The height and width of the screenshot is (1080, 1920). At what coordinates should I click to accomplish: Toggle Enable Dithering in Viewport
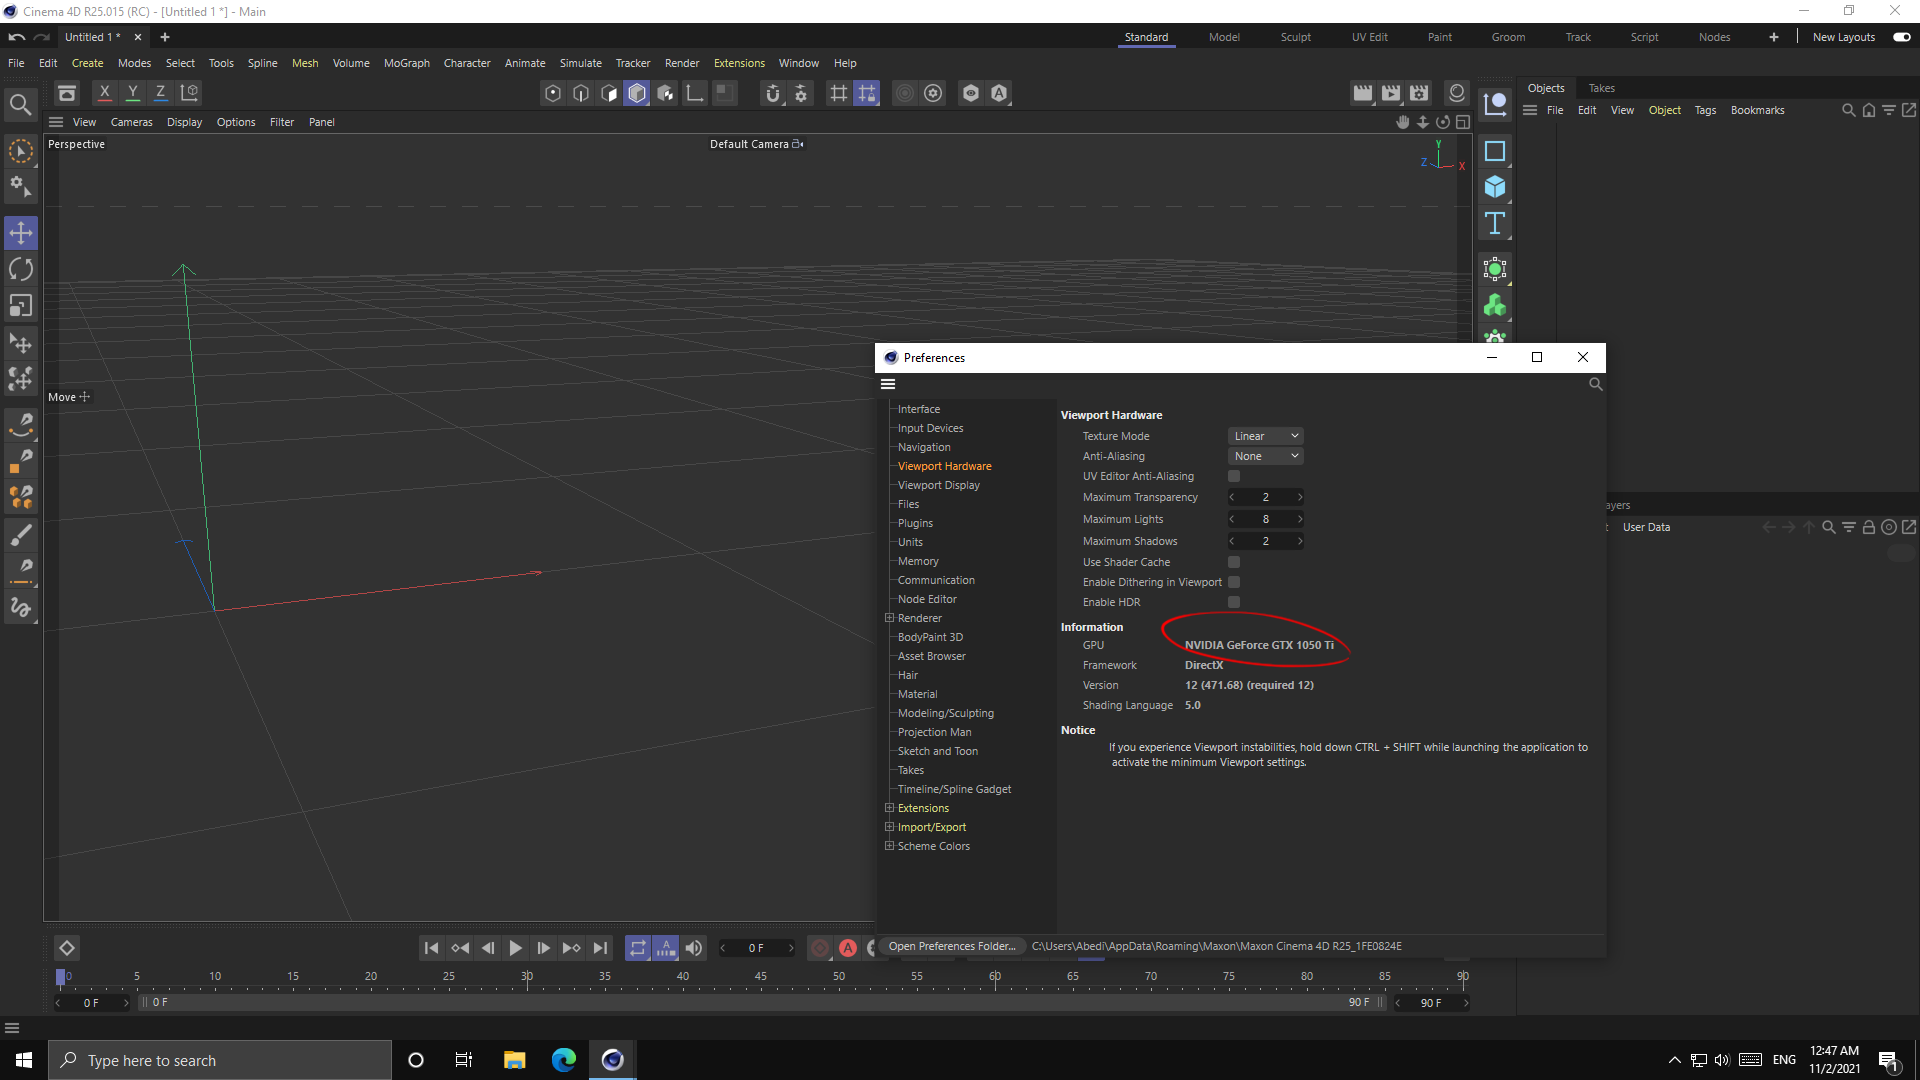coord(1233,582)
